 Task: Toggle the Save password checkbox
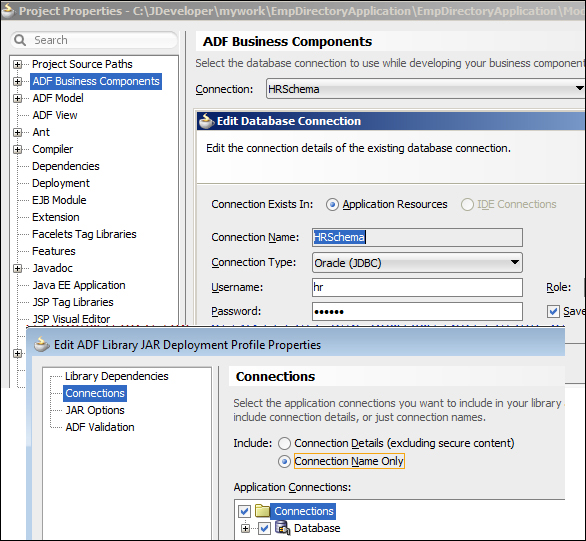[x=553, y=311]
